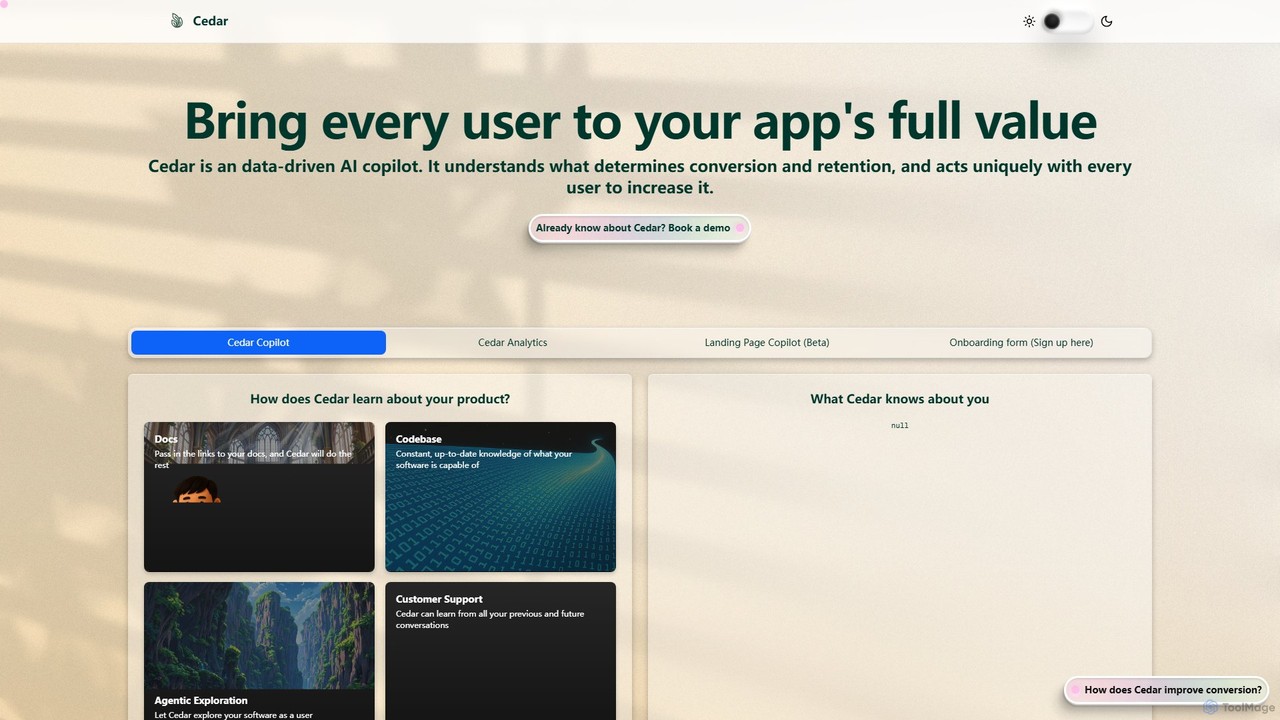Ask "How does Cedar improve conversion?"
1280x720 pixels.
coord(1166,690)
